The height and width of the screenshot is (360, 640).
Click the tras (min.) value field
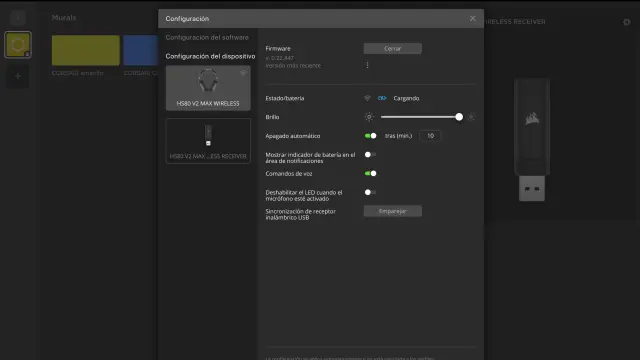coord(430,136)
